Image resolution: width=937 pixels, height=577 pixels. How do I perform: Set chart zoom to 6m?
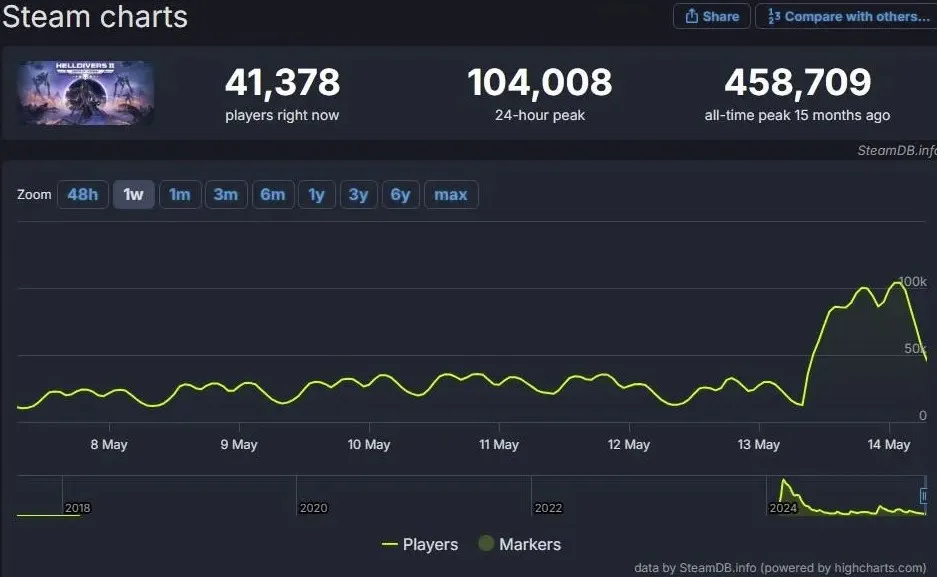tap(272, 195)
